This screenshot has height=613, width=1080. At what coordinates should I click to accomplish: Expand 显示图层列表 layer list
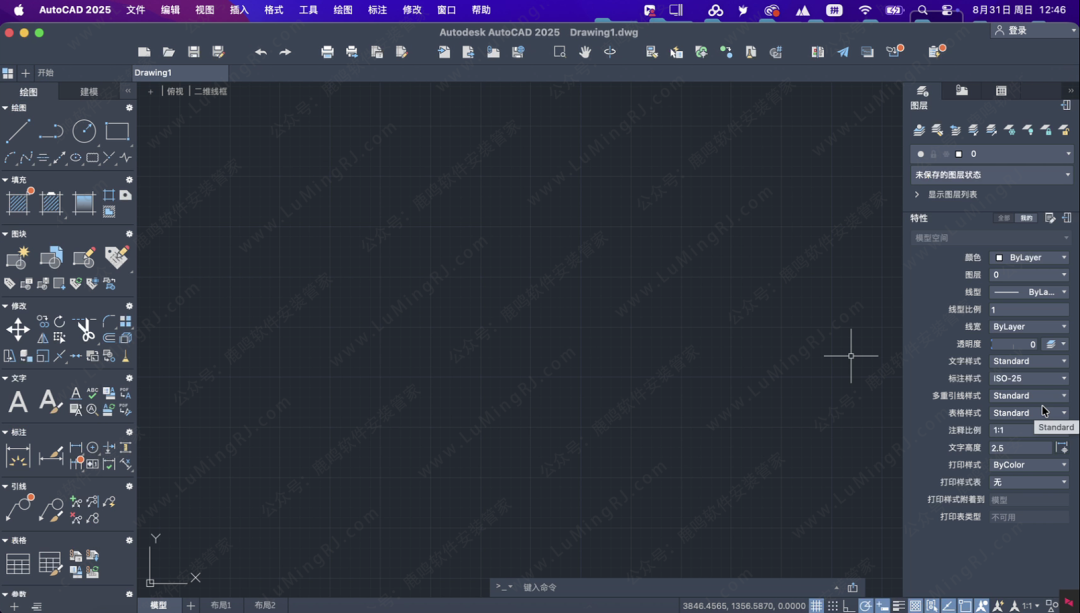click(x=951, y=195)
